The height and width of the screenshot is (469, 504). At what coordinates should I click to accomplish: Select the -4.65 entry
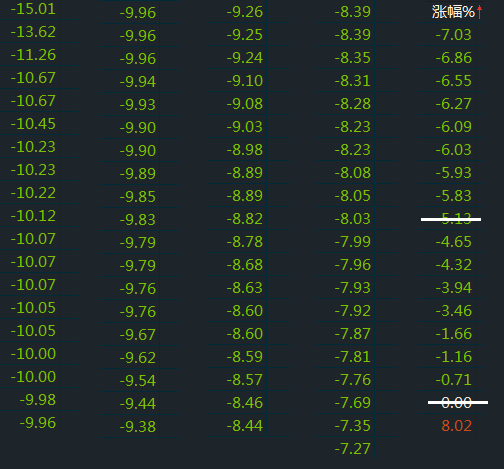click(454, 242)
